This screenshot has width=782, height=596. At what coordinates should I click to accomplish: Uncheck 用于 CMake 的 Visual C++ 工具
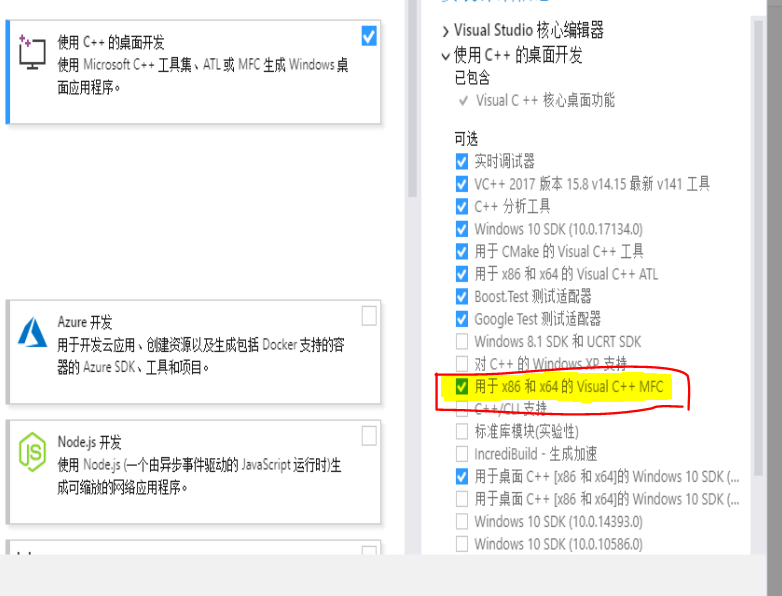[462, 251]
